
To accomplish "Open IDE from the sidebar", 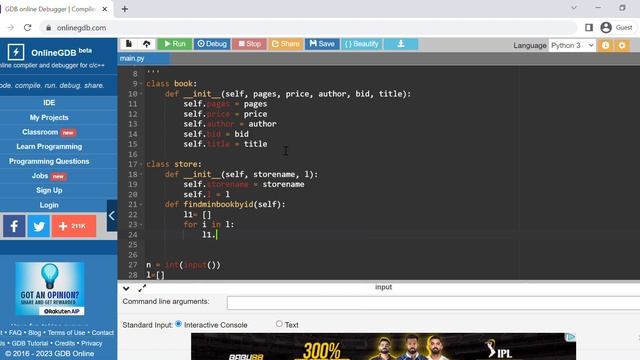I will (49, 103).
